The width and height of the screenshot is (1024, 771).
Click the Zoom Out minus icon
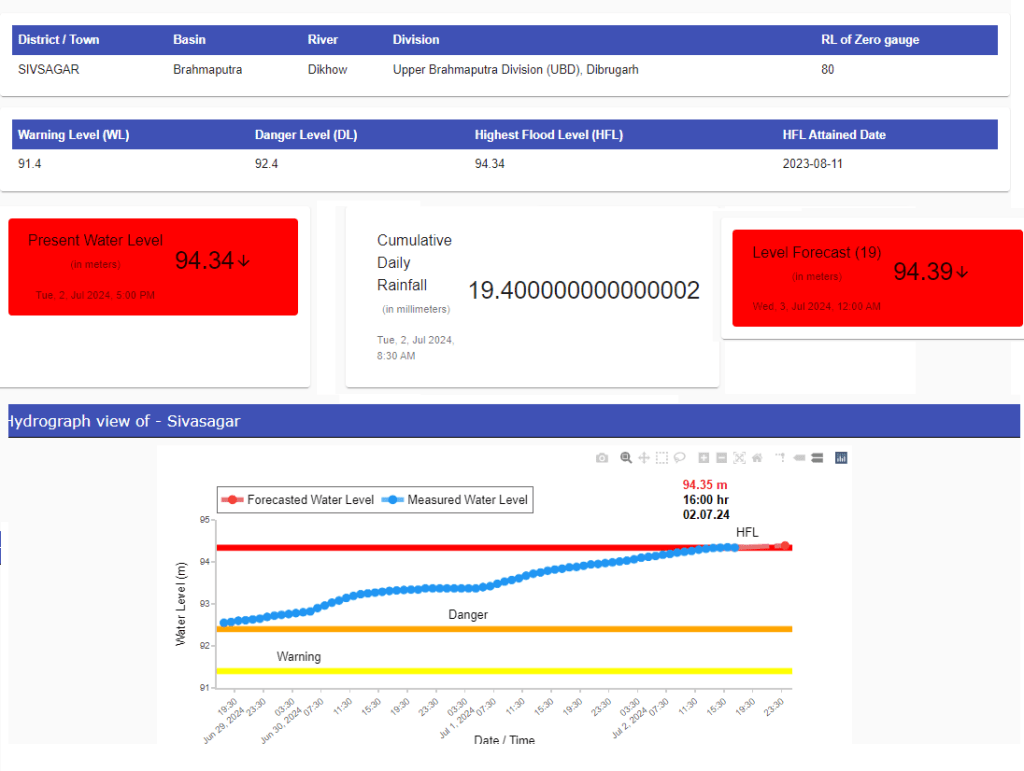[721, 458]
